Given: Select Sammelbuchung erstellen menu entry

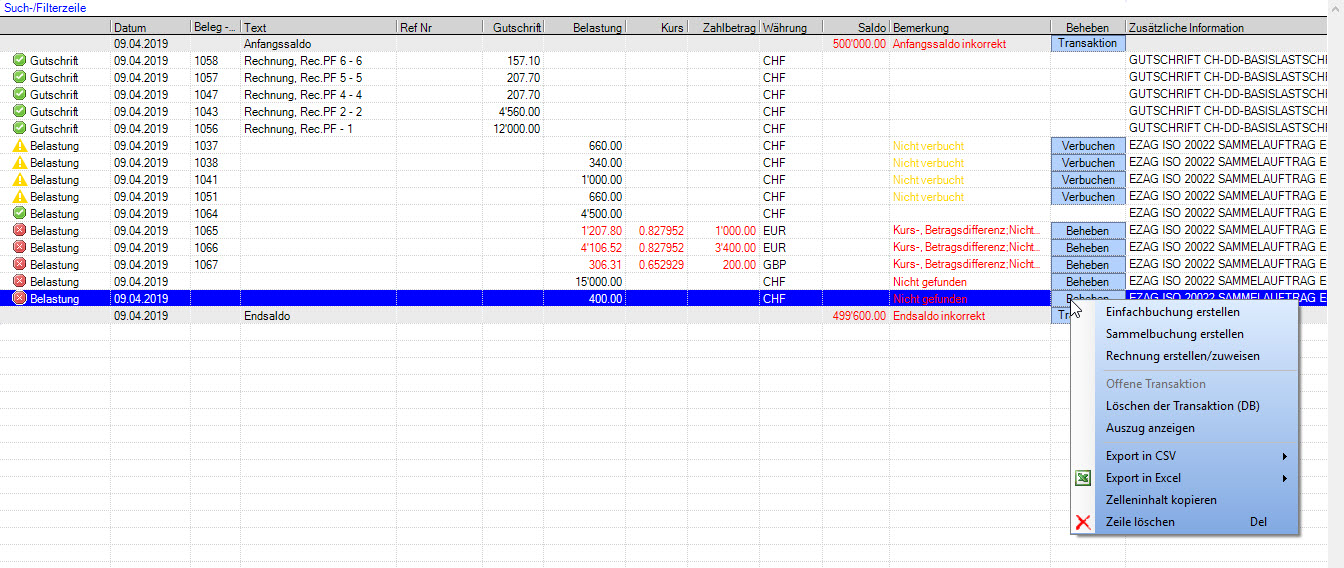Looking at the screenshot, I should [x=1174, y=334].
